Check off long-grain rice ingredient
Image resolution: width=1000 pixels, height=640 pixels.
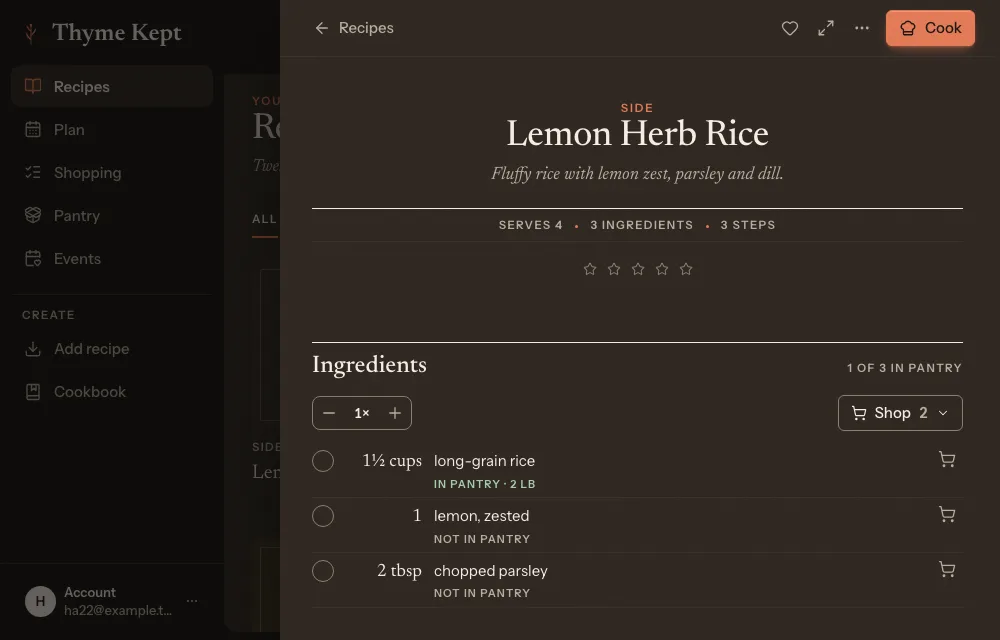tap(323, 461)
